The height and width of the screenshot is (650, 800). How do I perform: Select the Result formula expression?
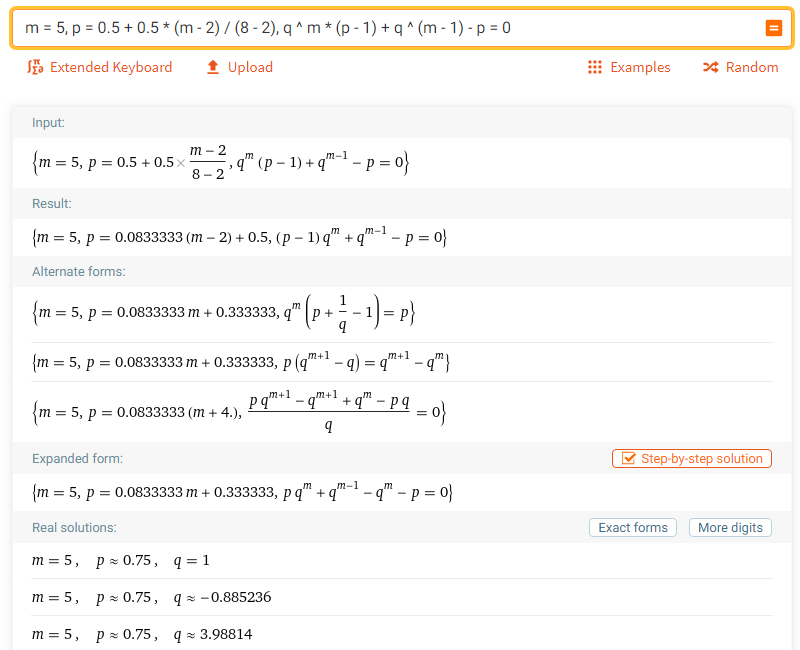pyautogui.click(x=239, y=237)
